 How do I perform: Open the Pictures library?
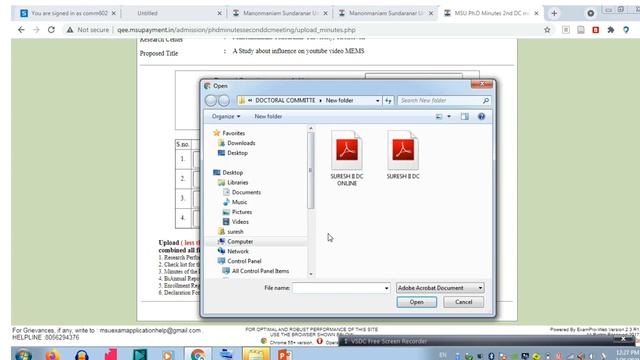tap(242, 212)
